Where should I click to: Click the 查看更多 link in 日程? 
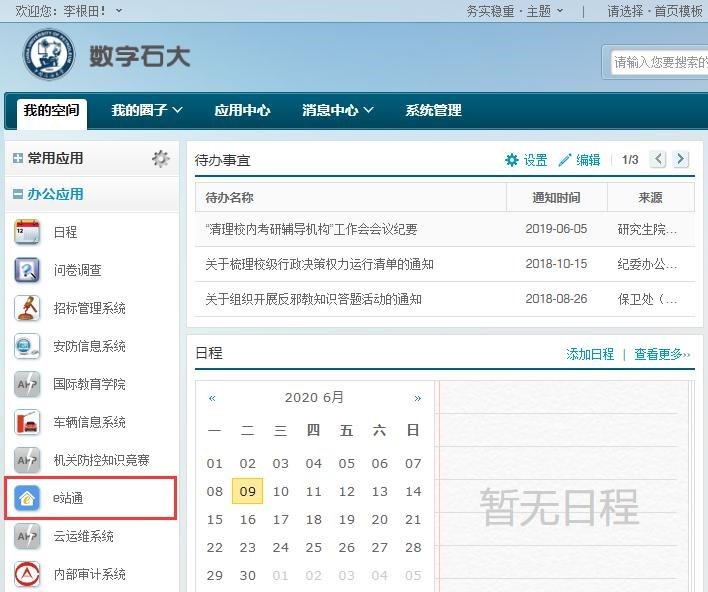point(662,354)
